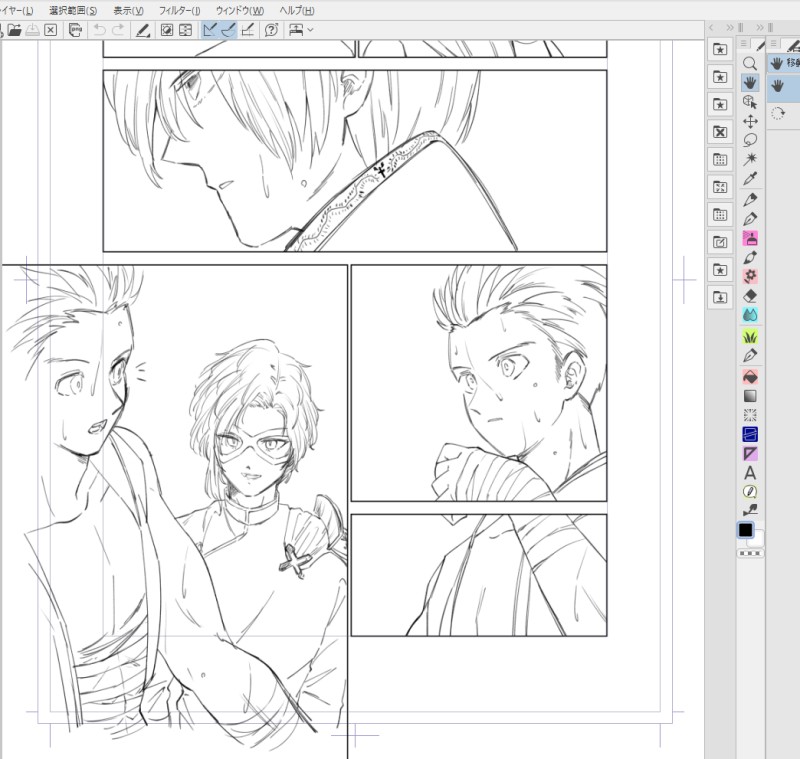Select the Eraser tool
800x759 pixels.
pos(749,296)
